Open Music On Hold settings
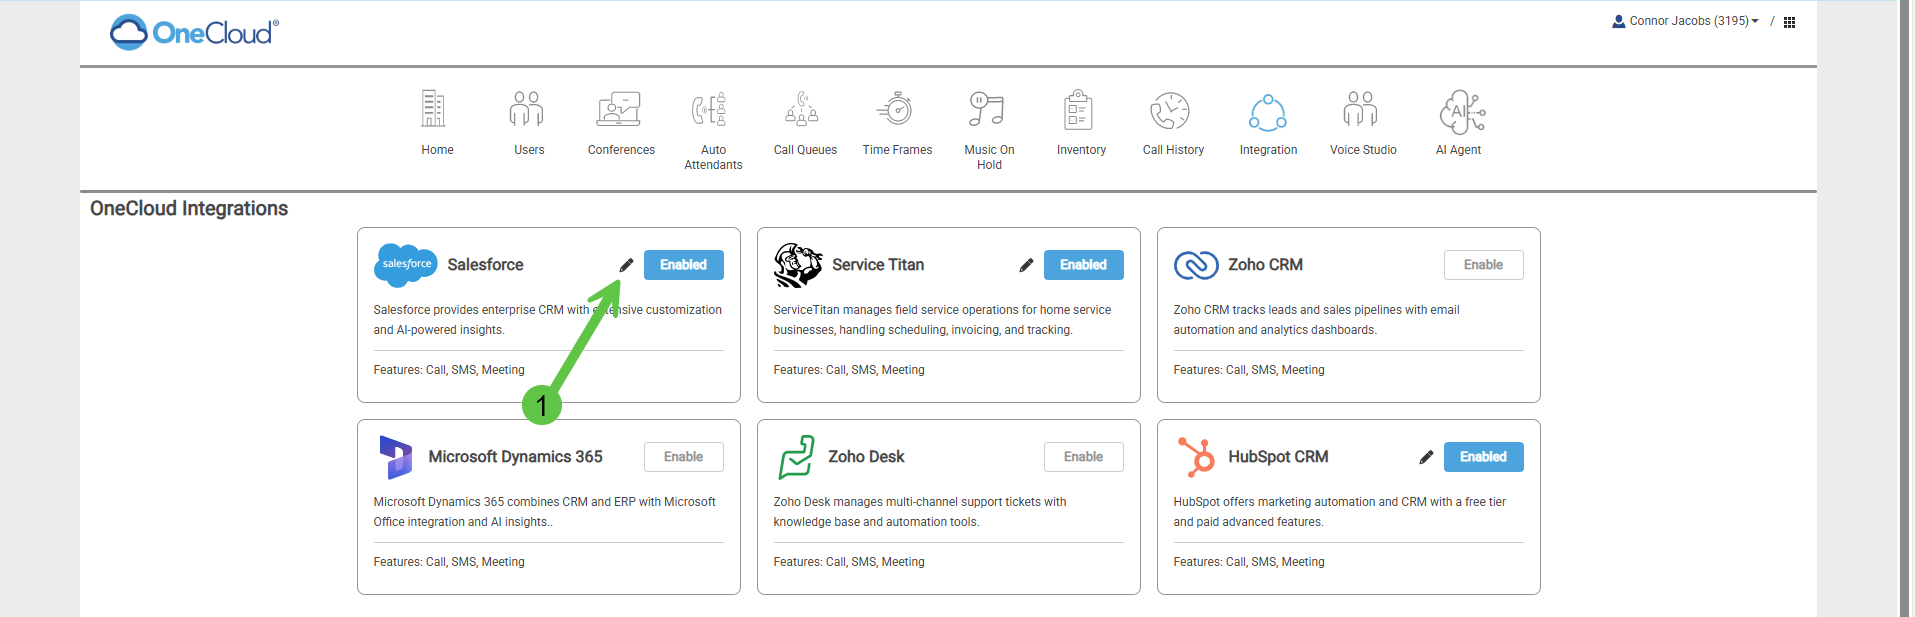This screenshot has height=617, width=1915. tap(987, 110)
